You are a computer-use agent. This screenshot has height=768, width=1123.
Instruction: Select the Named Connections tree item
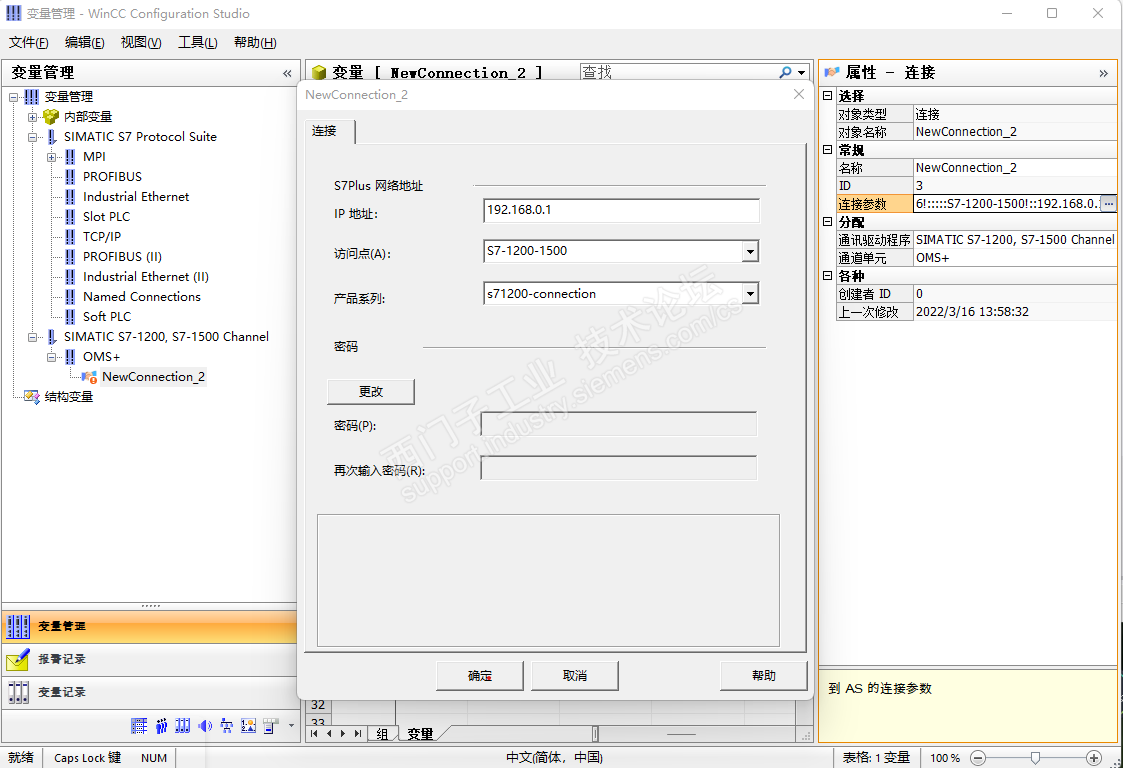142,297
